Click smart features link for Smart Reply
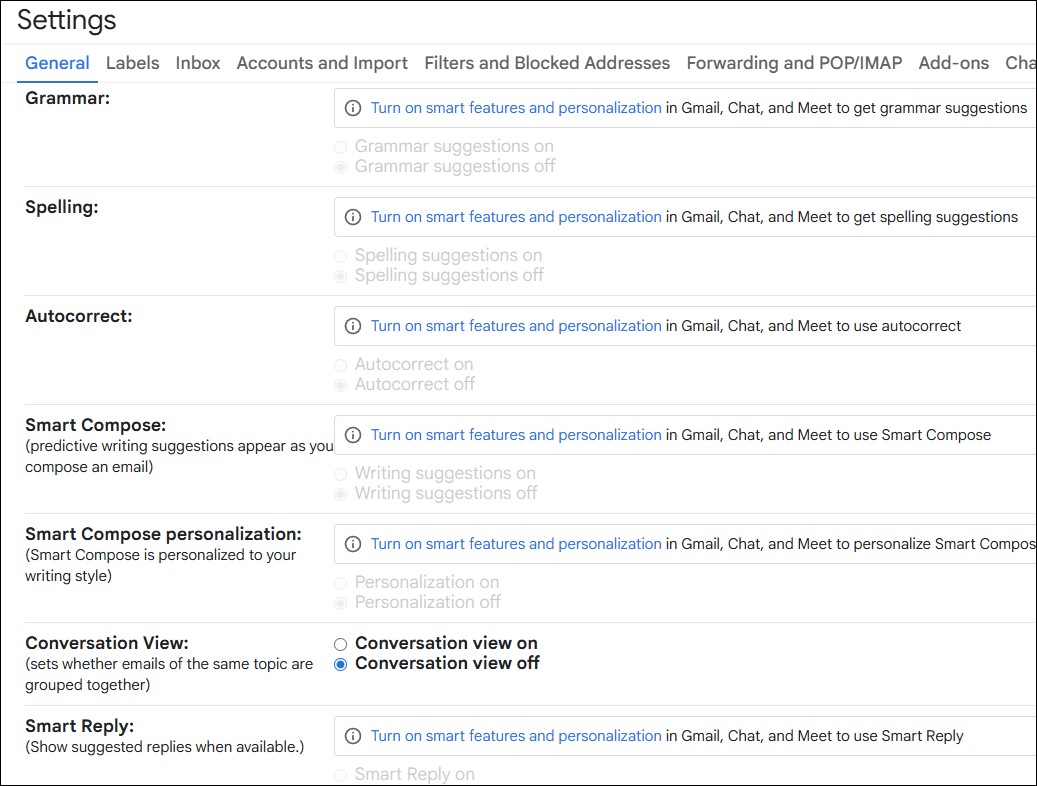This screenshot has width=1037, height=786. [x=516, y=736]
